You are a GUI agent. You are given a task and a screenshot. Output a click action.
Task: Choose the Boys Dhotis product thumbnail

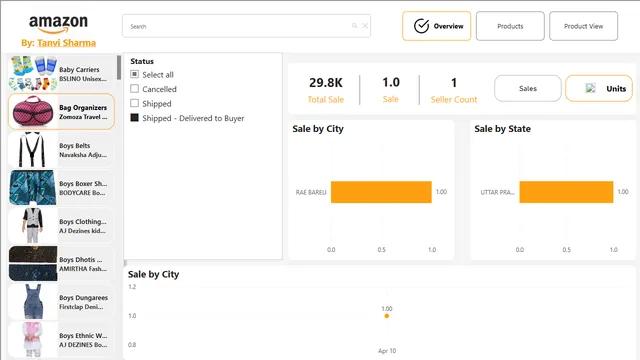click(x=33, y=263)
